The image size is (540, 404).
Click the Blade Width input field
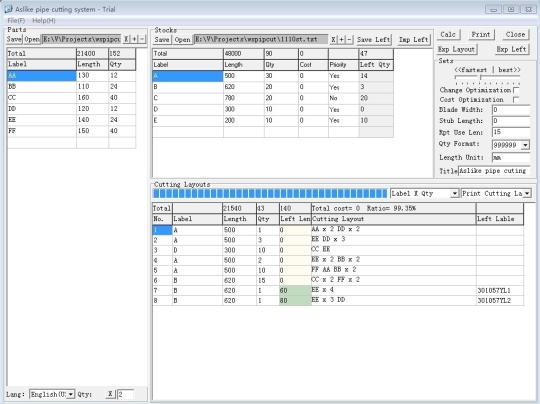511,110
